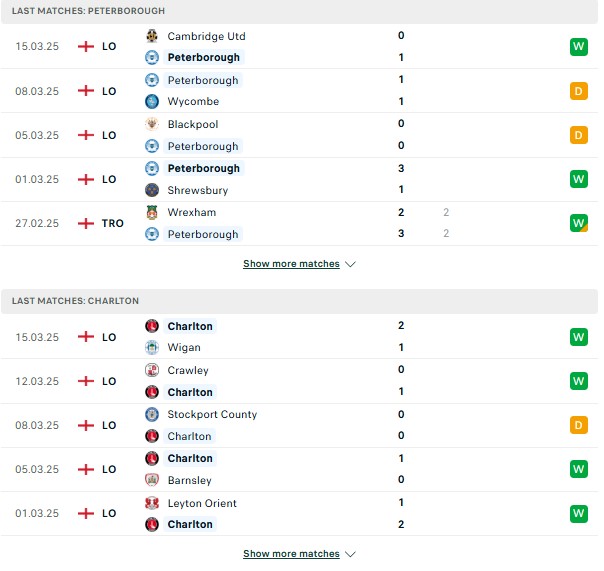Click the Blackpool club crest
The image size is (604, 571).
pos(152,124)
